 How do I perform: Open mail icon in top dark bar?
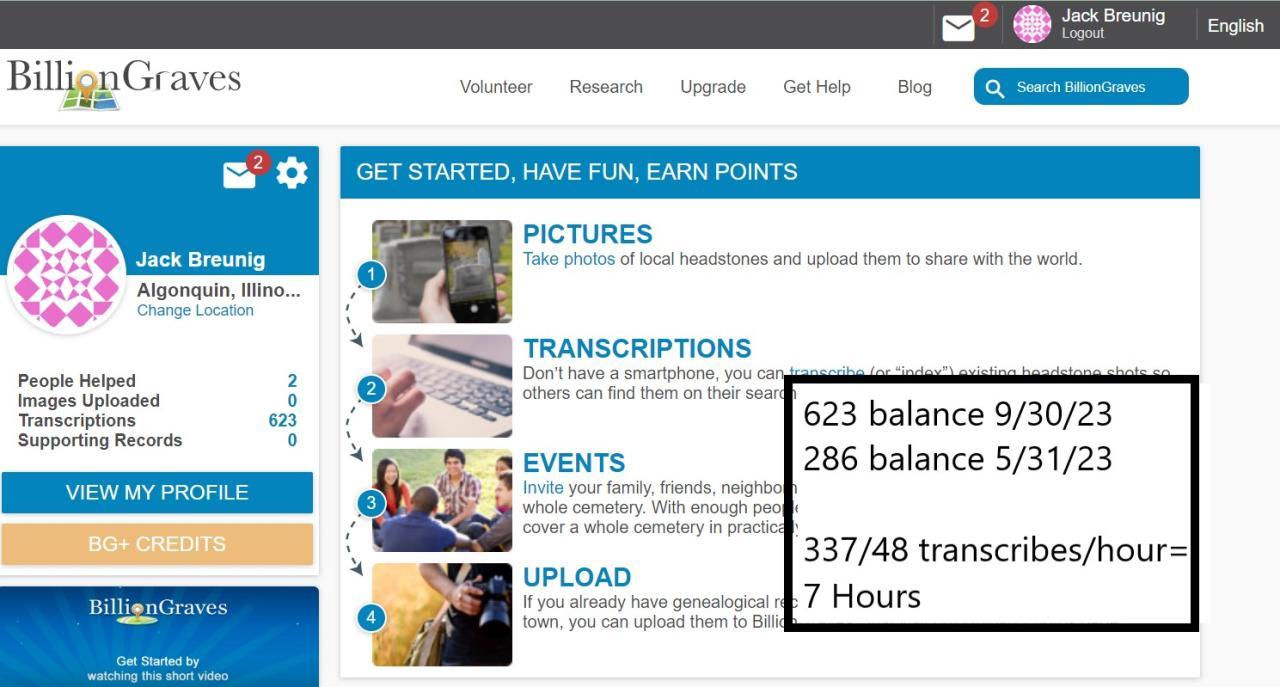pos(958,28)
